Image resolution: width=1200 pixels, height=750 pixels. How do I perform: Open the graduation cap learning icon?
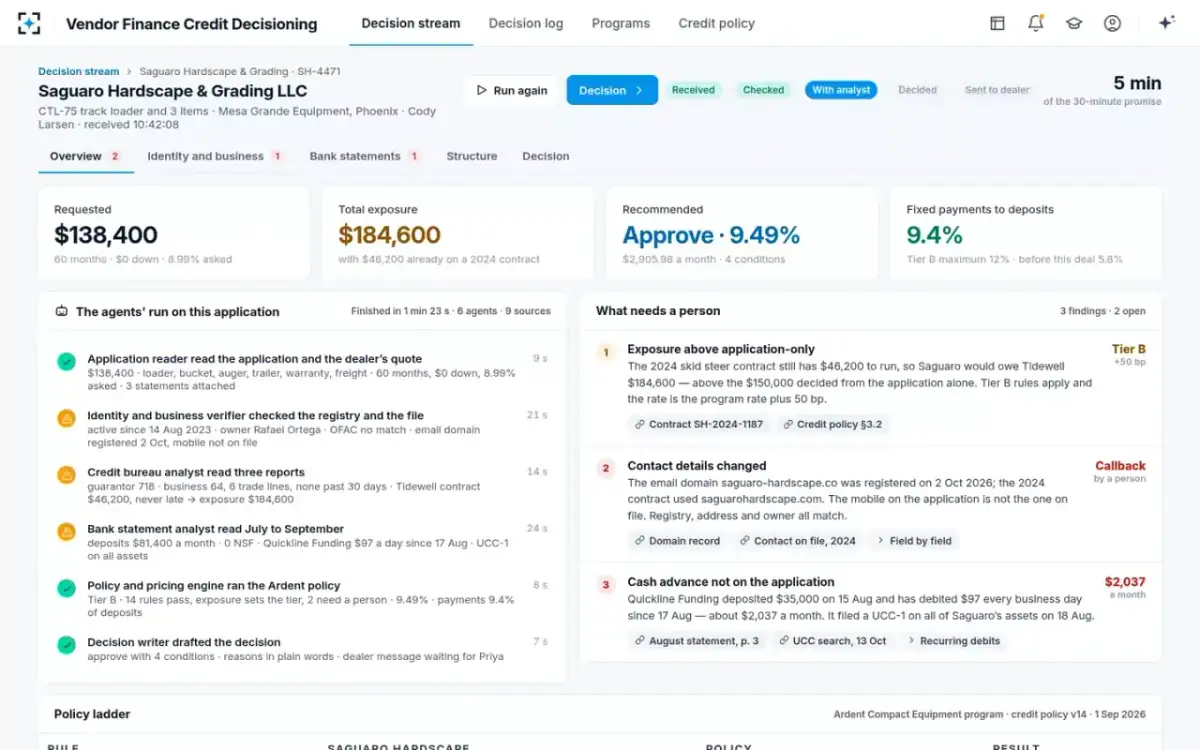coord(1074,23)
